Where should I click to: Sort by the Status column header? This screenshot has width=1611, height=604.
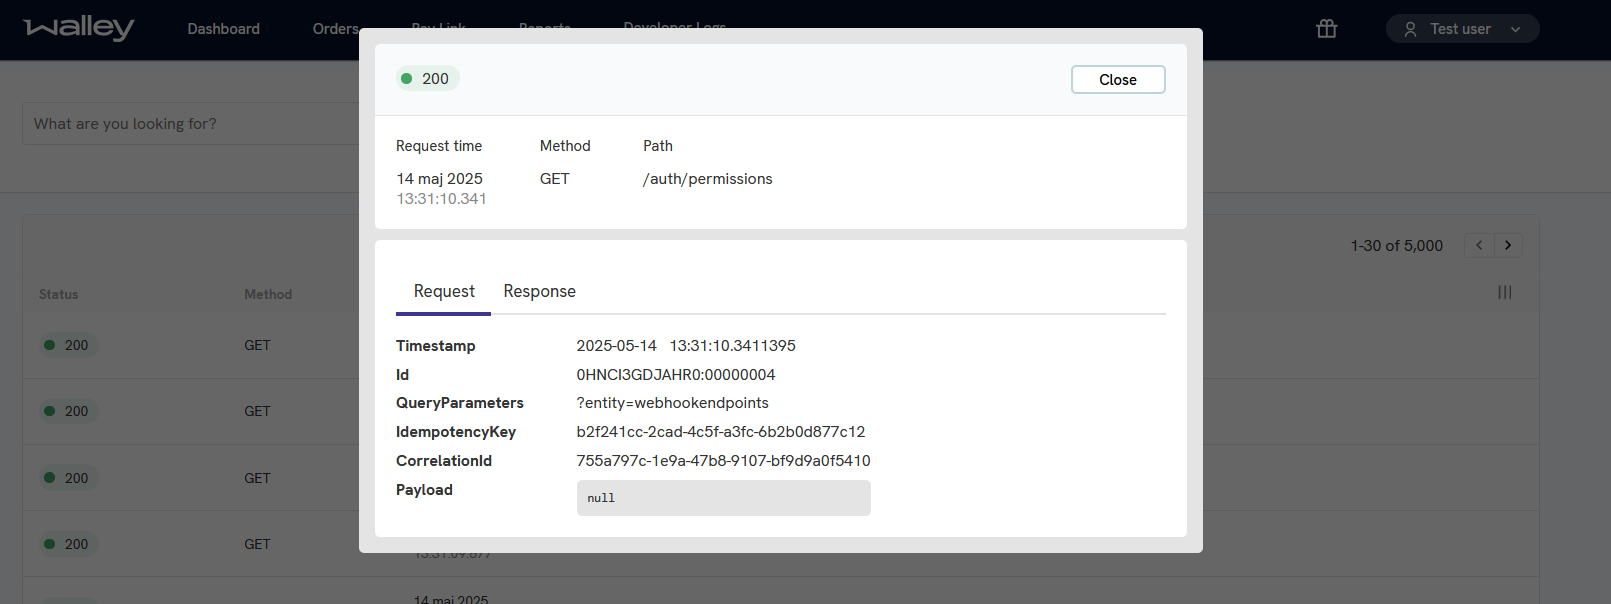point(58,295)
